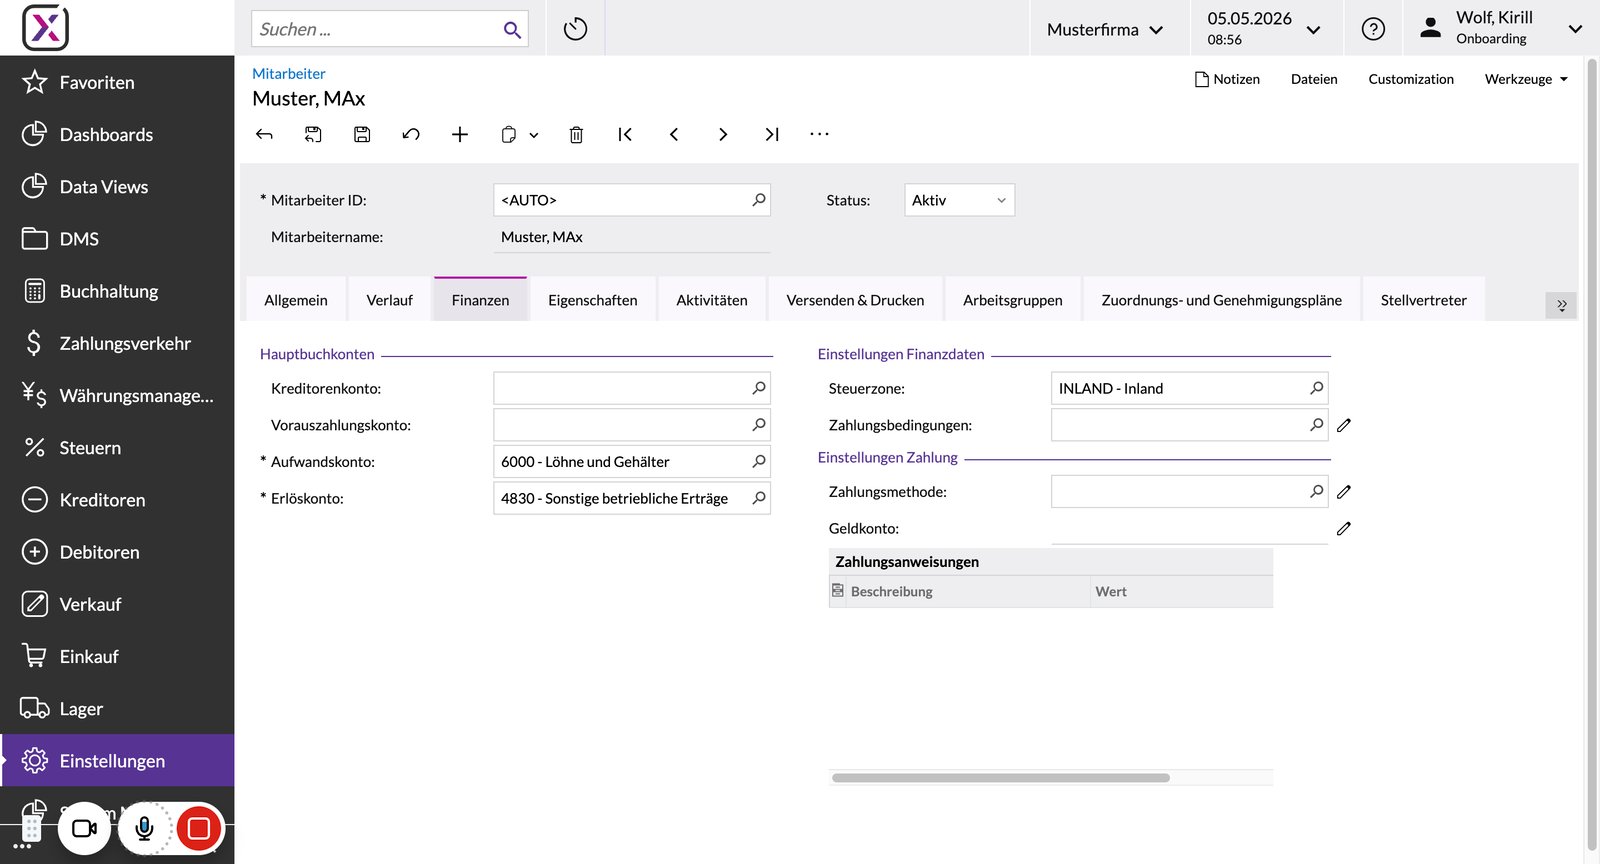Viewport: 1600px width, 864px height.
Task: Go to the next record
Action: tap(723, 134)
